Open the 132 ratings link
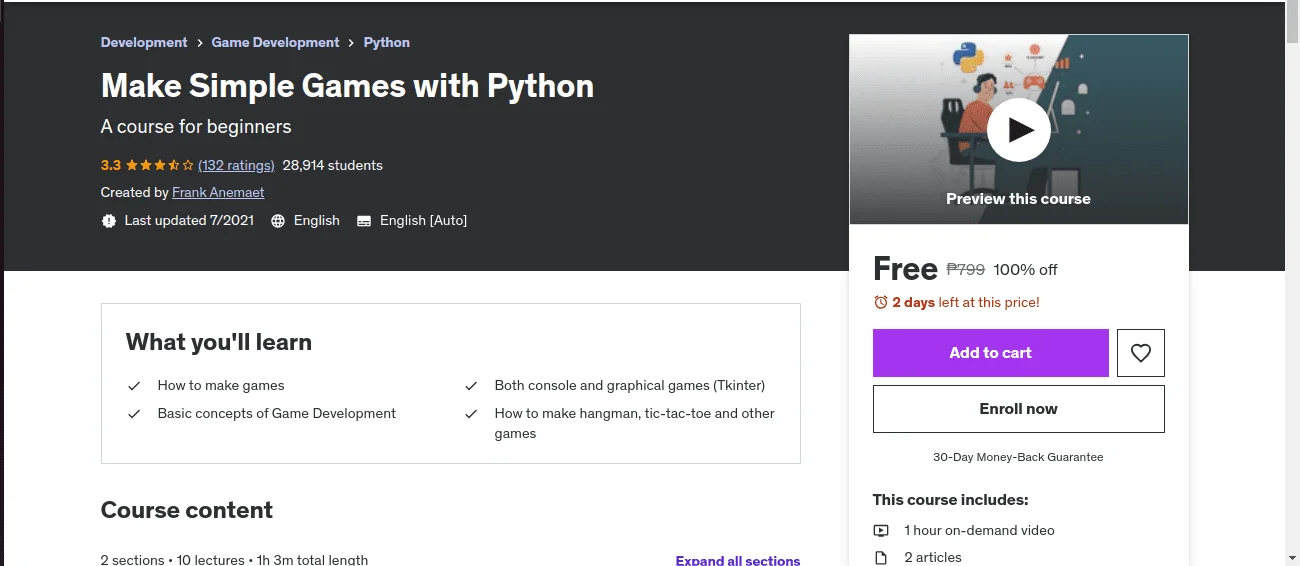The height and width of the screenshot is (566, 1300). (x=236, y=165)
